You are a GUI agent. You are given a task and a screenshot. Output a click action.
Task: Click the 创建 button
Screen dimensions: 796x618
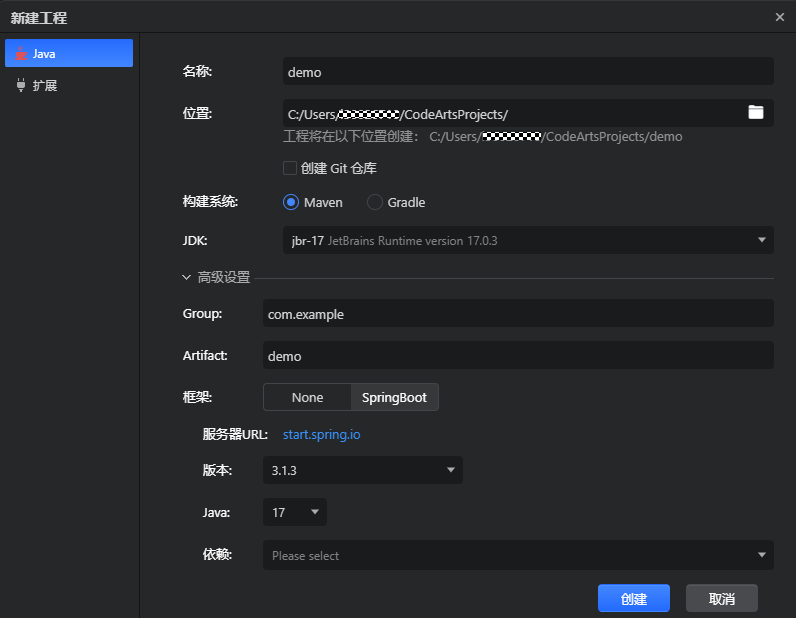point(633,599)
